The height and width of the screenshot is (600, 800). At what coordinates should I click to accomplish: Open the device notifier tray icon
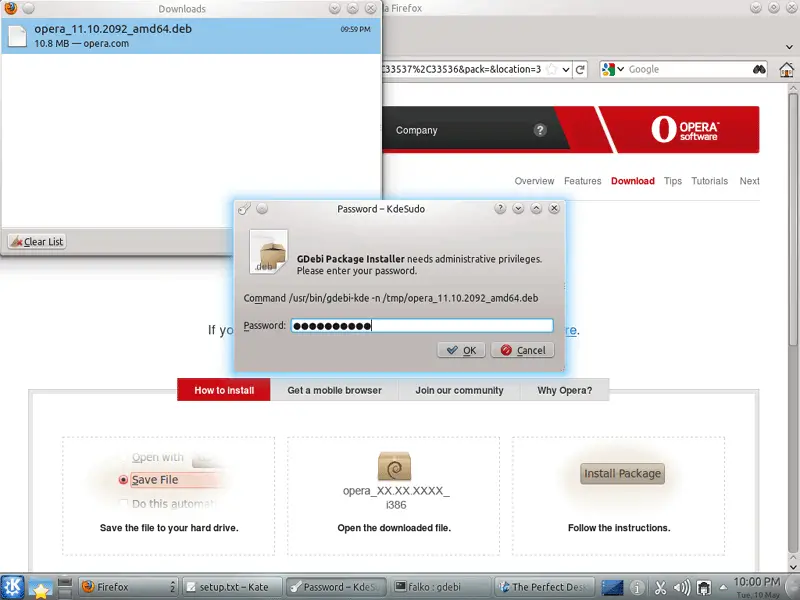[x=704, y=588]
